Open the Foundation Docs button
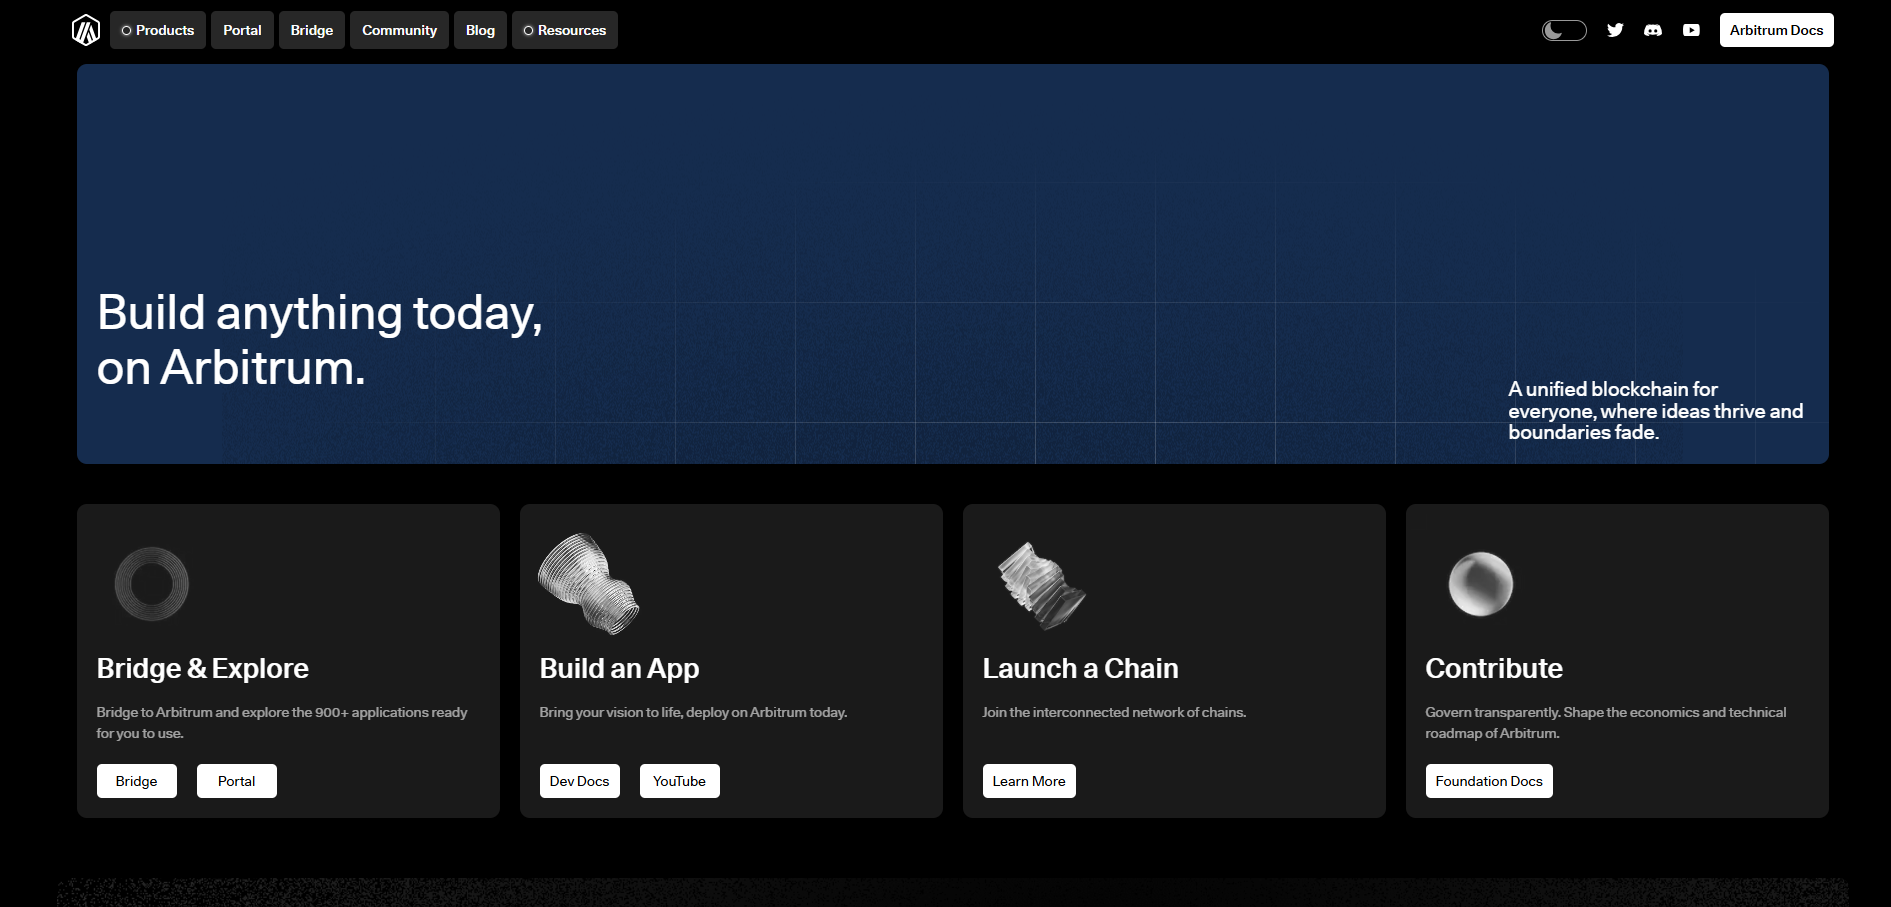 point(1489,781)
